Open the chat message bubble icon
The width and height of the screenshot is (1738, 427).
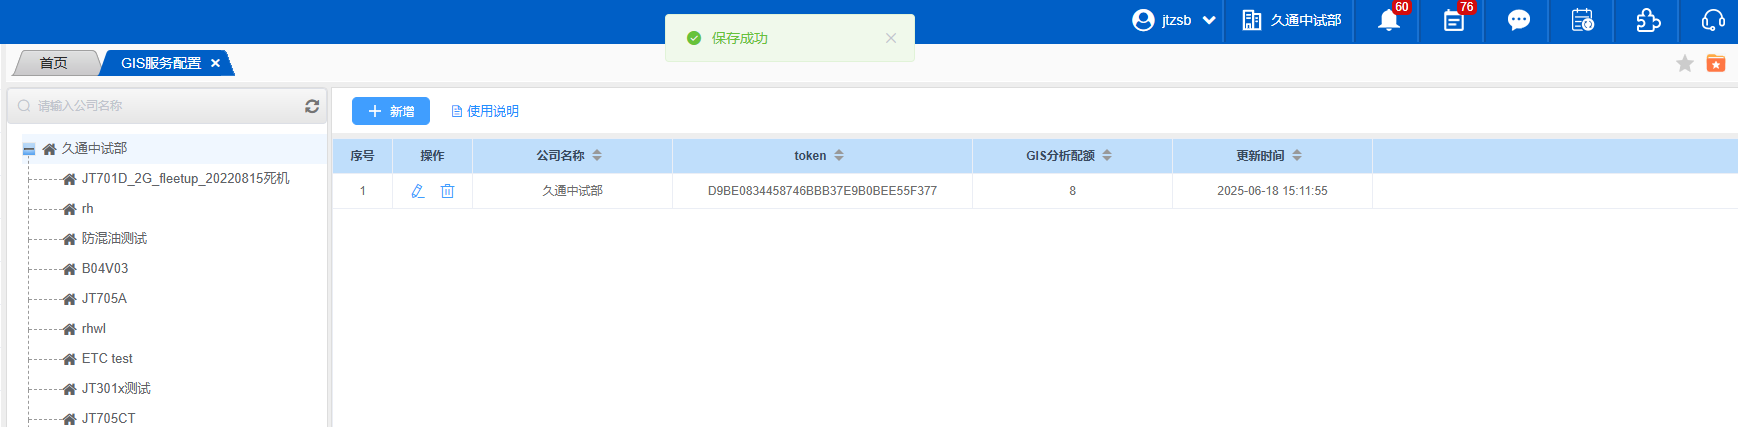[x=1518, y=21]
